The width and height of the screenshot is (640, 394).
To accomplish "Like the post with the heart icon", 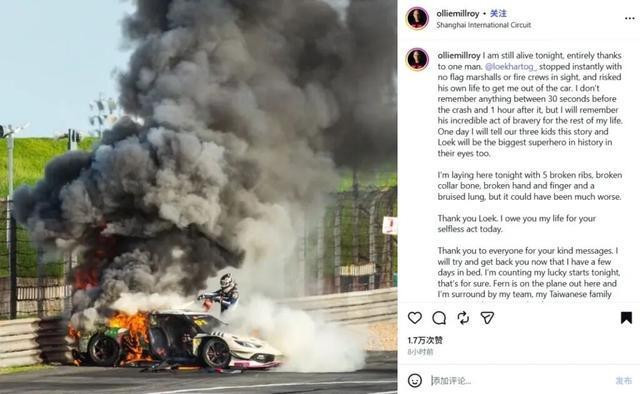I will [x=415, y=318].
